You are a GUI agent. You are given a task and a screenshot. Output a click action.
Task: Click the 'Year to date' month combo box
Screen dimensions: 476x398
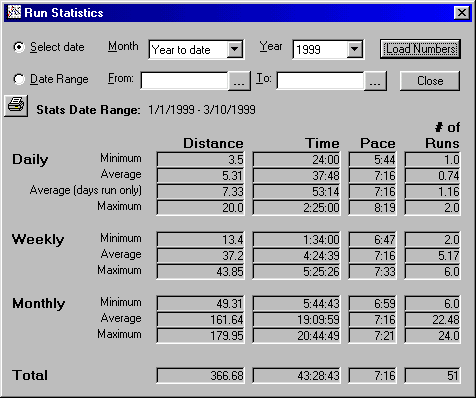point(196,50)
